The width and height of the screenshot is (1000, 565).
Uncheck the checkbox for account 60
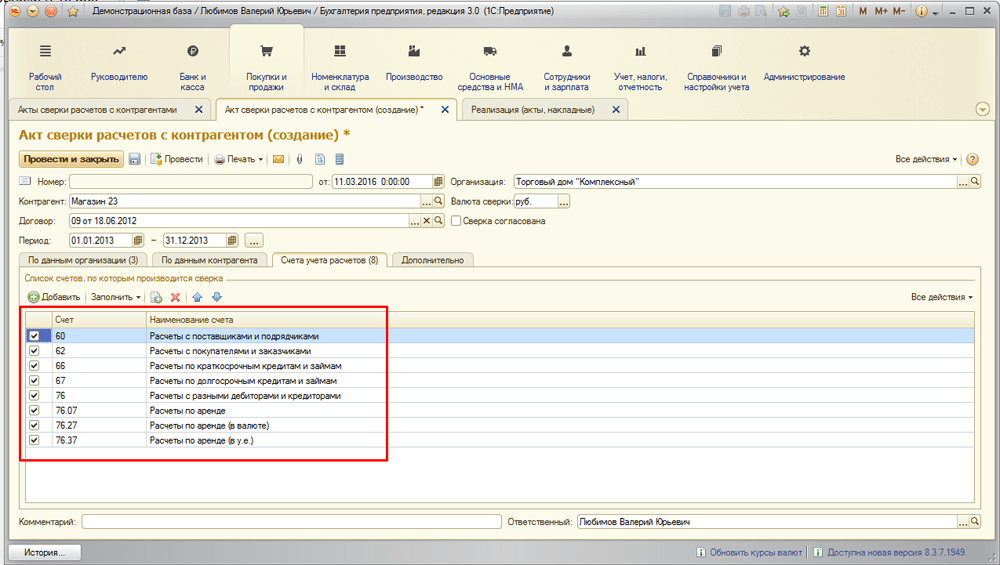[x=35, y=336]
